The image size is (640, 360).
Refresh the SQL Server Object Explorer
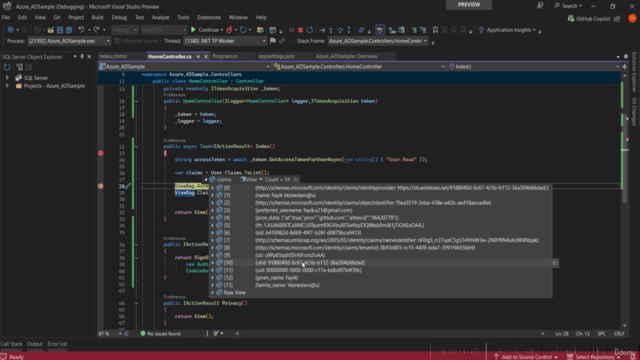pyautogui.click(x=7, y=67)
